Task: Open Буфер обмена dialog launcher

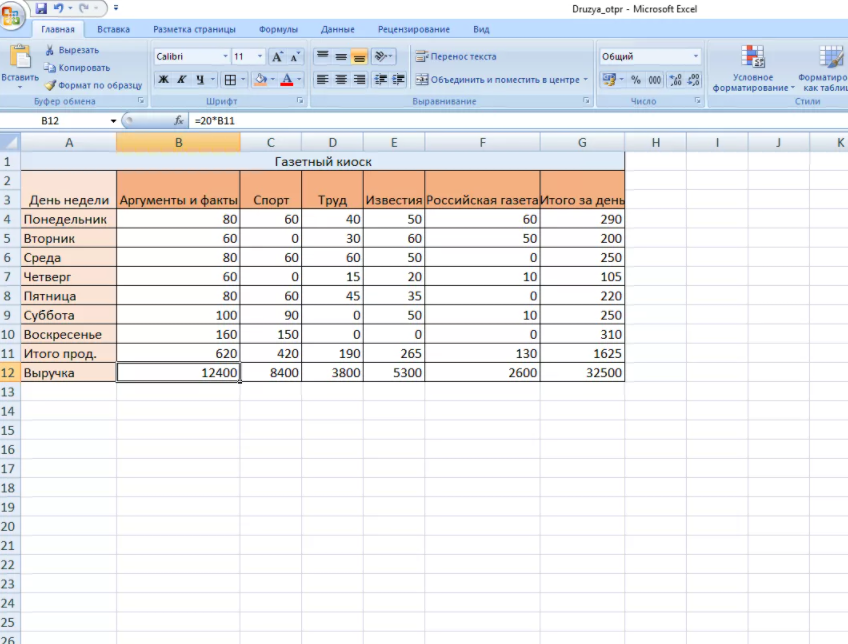Action: pyautogui.click(x=141, y=101)
